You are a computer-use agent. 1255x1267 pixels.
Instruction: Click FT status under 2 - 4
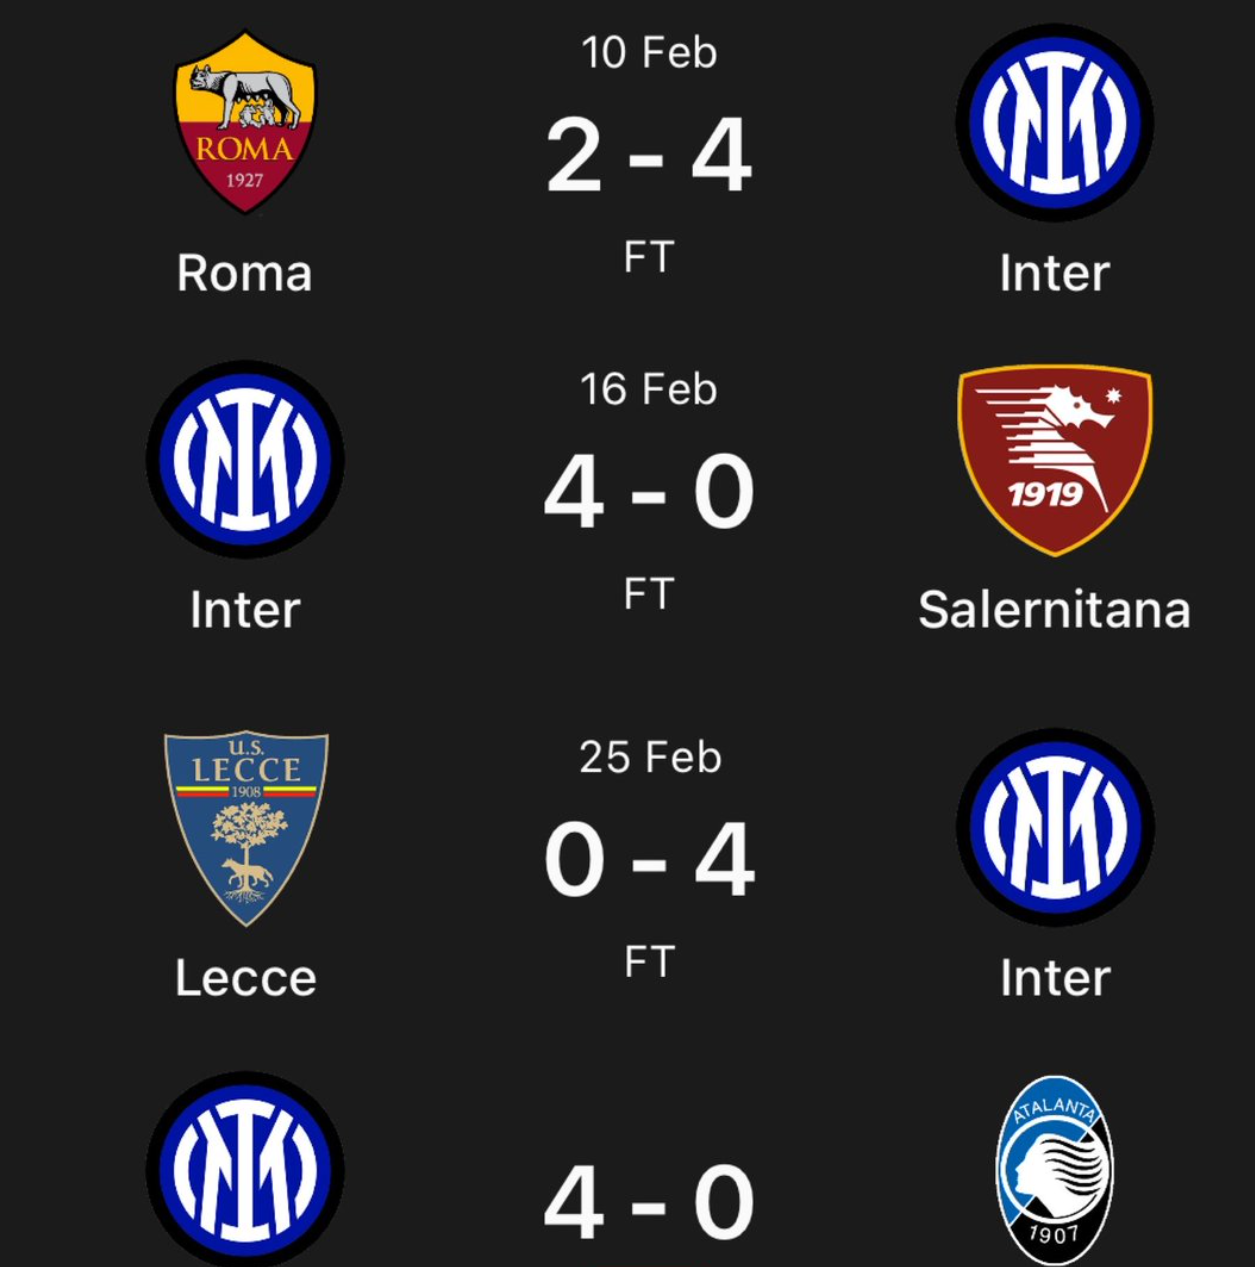649,258
